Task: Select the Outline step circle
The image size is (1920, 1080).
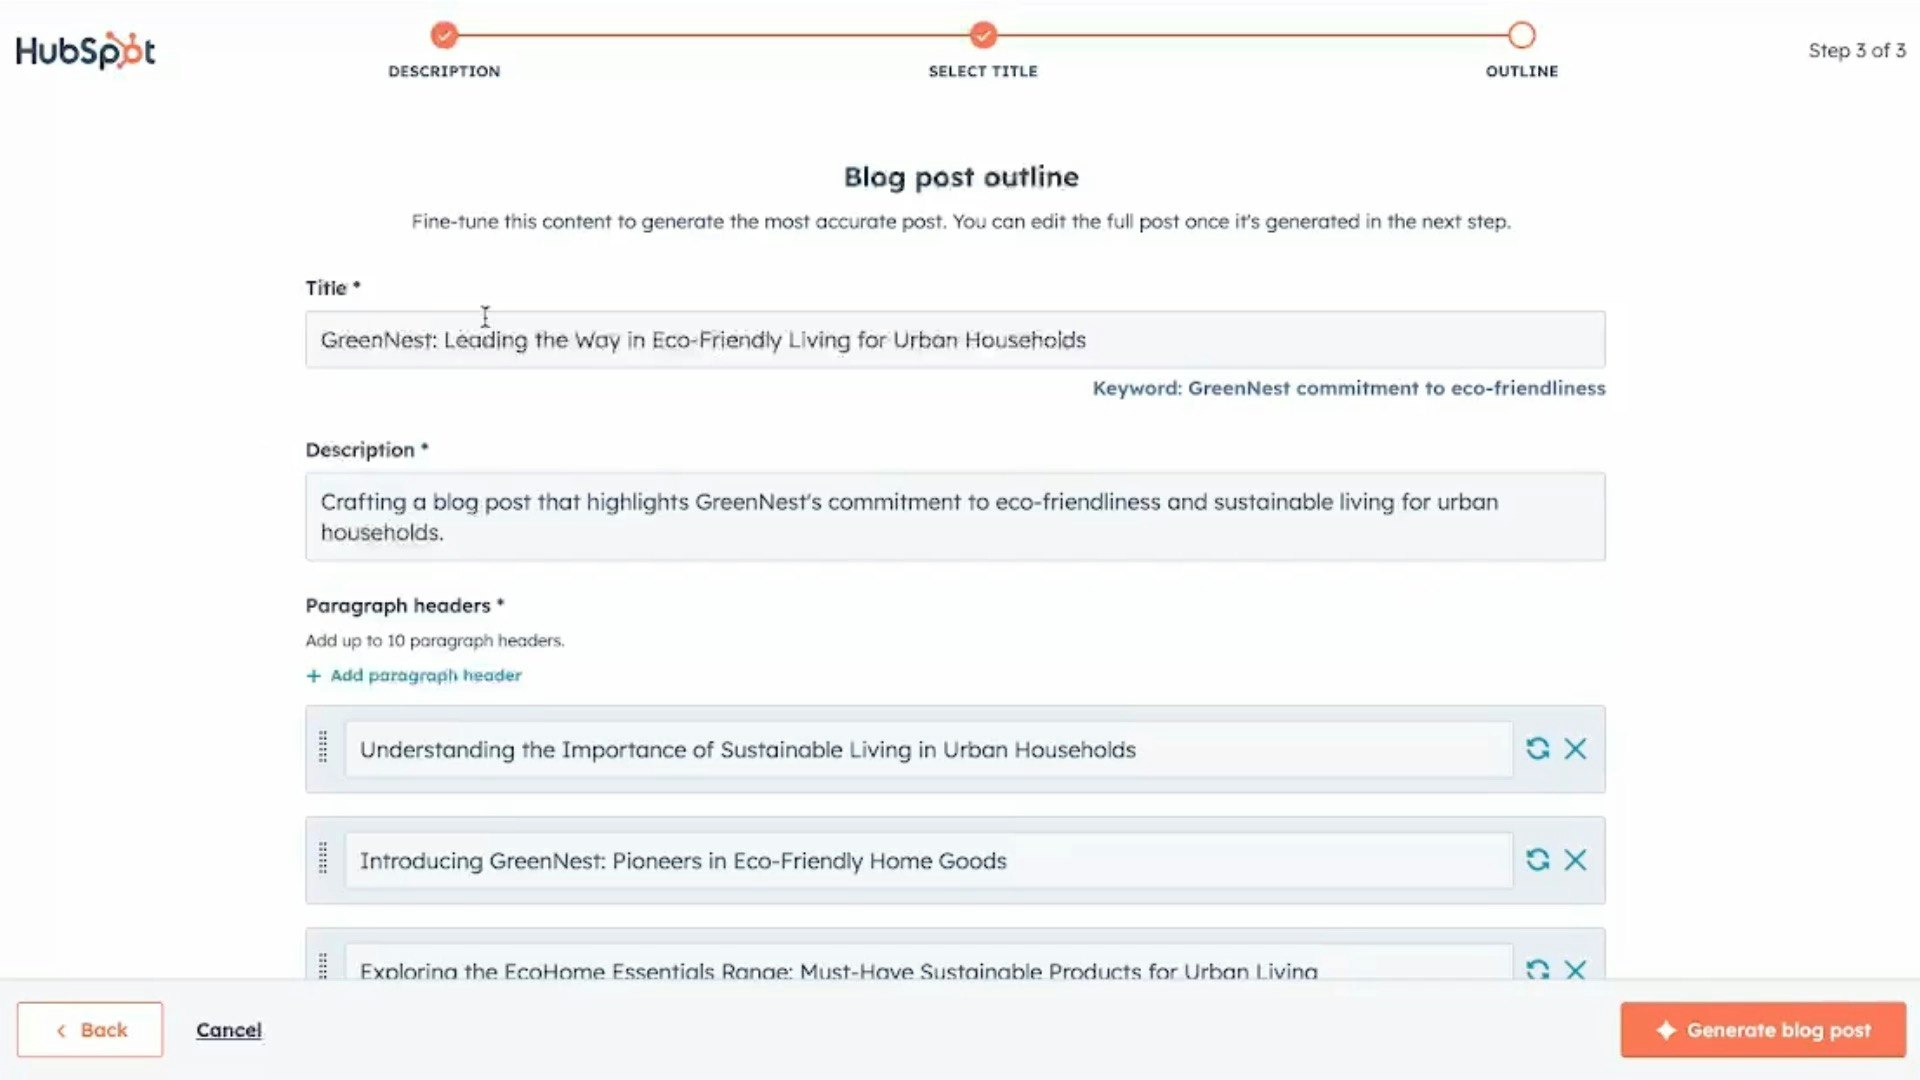Action: click(x=1521, y=36)
